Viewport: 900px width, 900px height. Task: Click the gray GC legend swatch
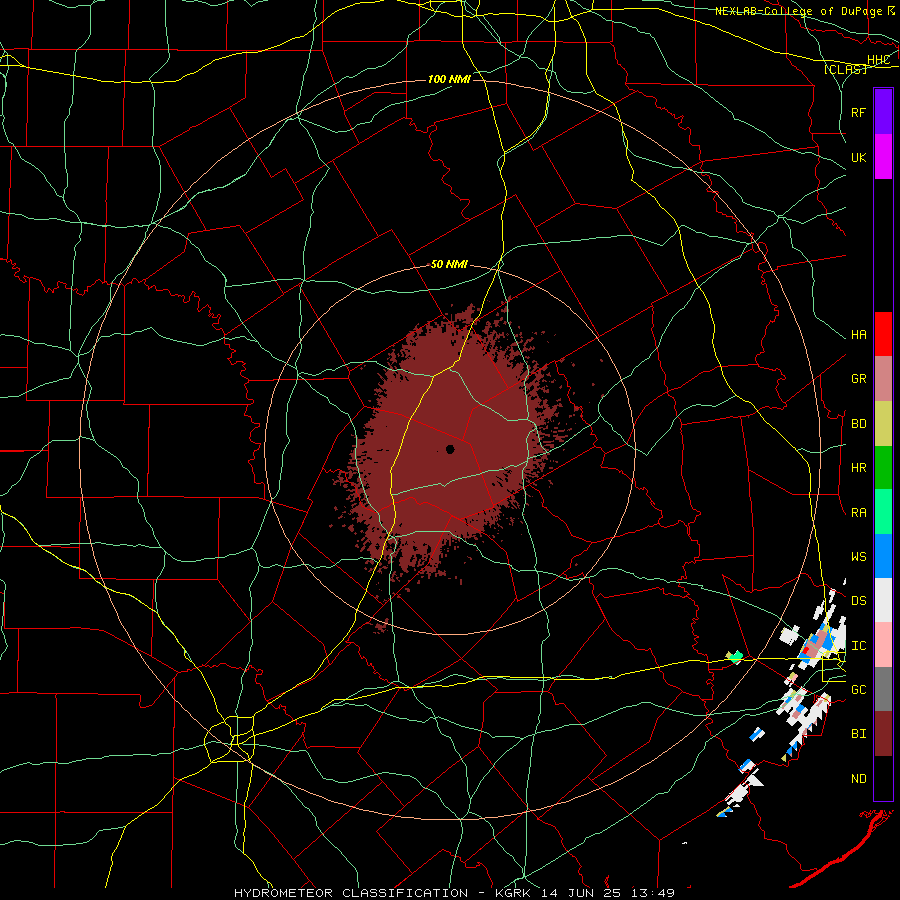tap(883, 689)
